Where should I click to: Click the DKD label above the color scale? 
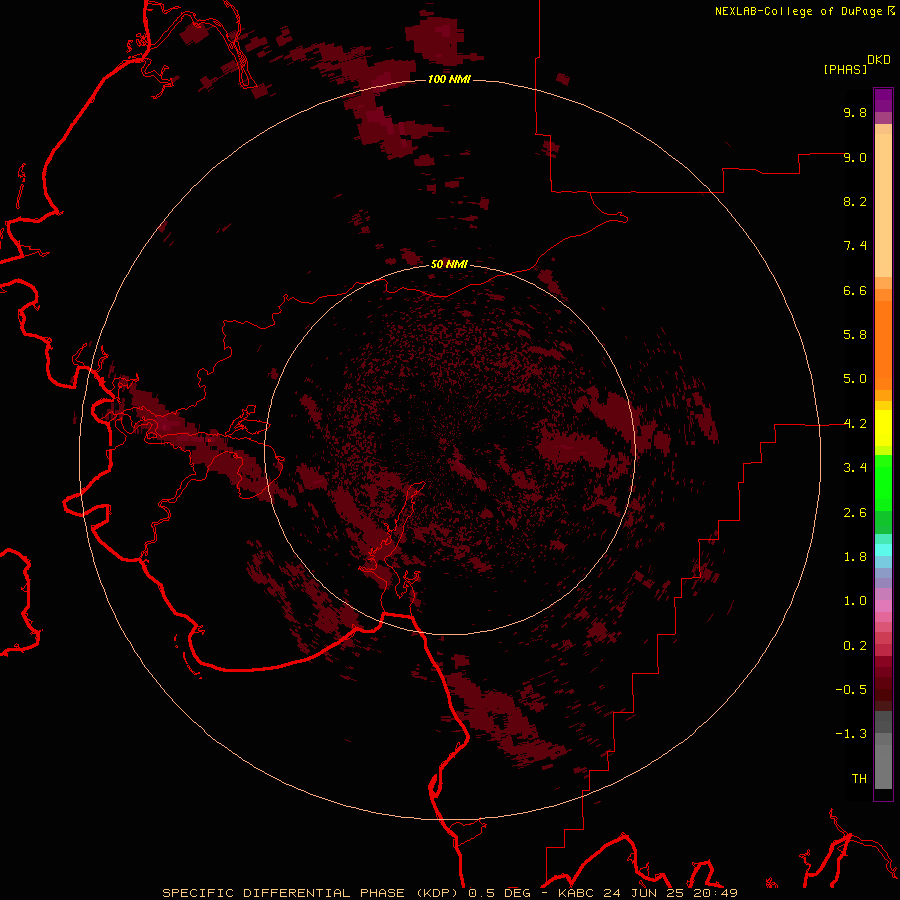879,60
